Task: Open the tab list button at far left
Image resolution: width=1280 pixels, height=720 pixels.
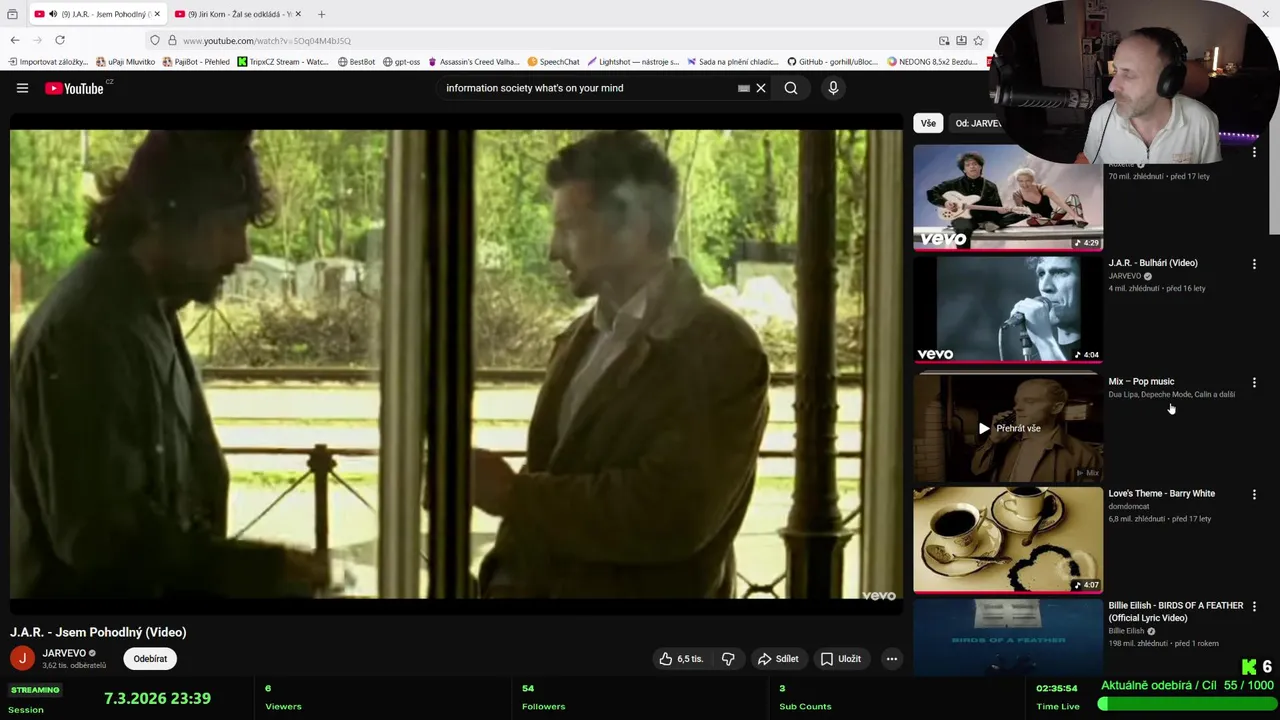Action: (12, 14)
